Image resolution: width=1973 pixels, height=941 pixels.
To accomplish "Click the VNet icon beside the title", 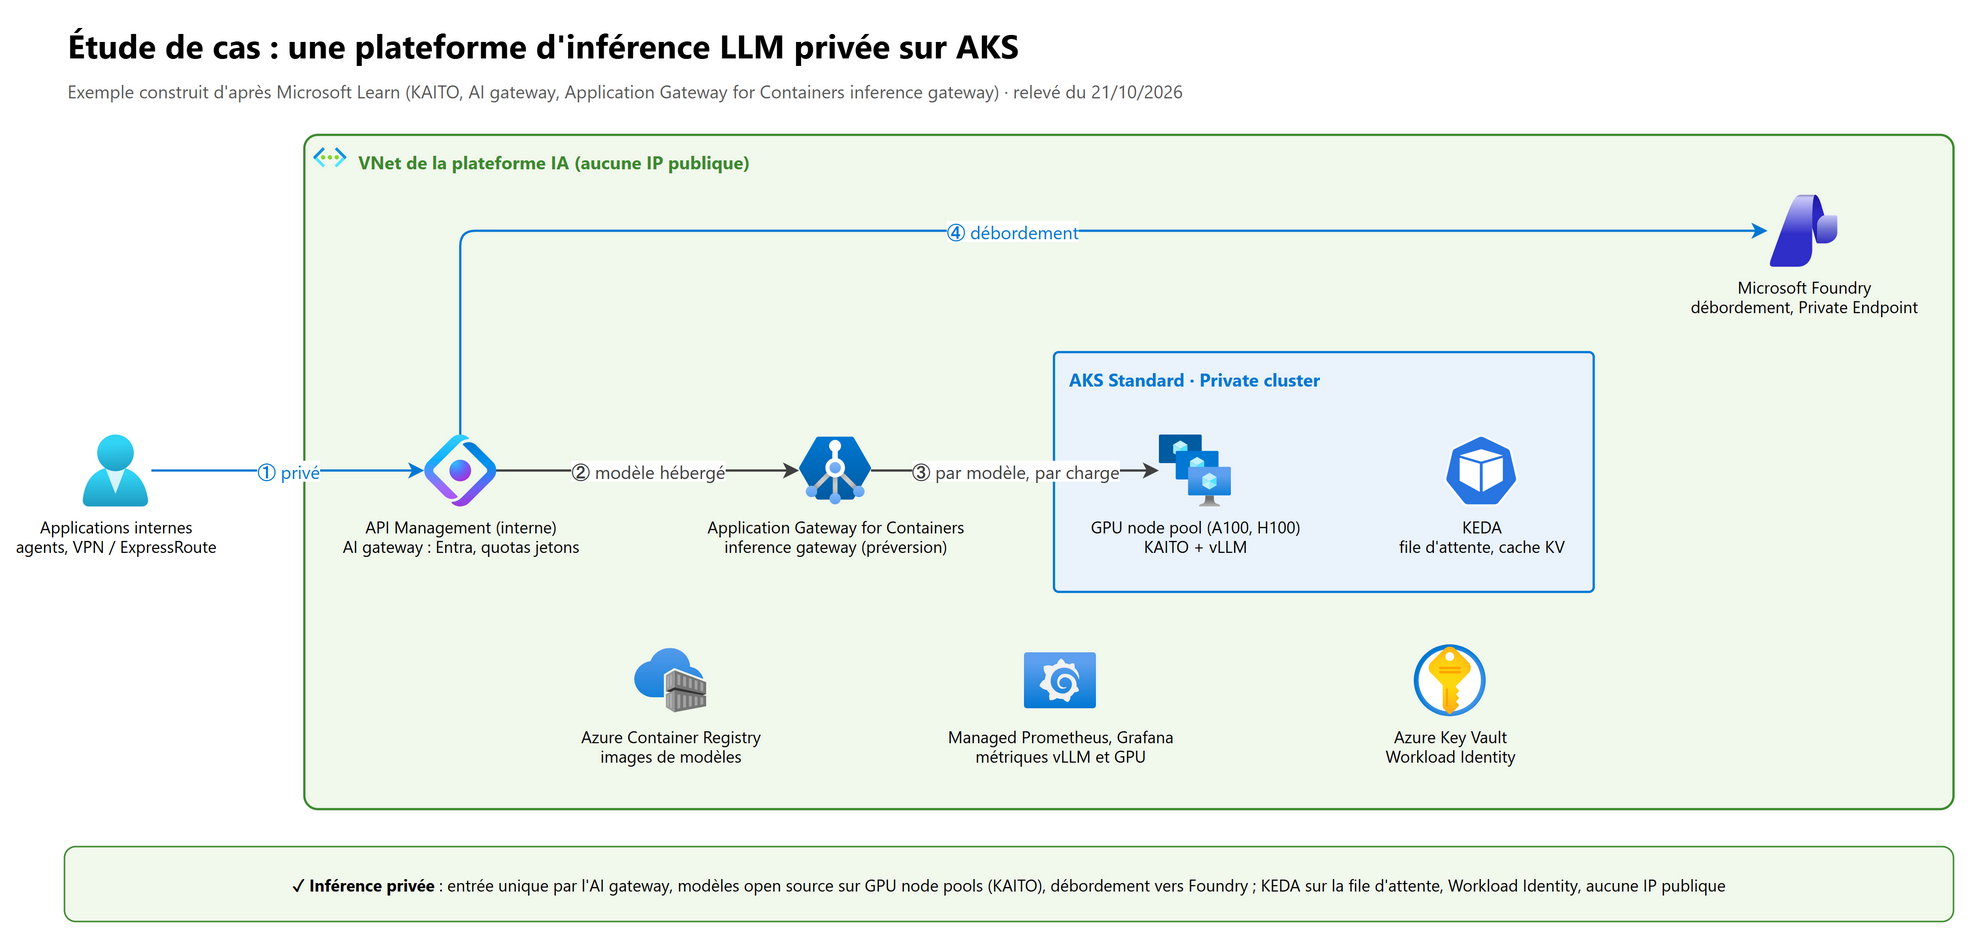I will [330, 158].
